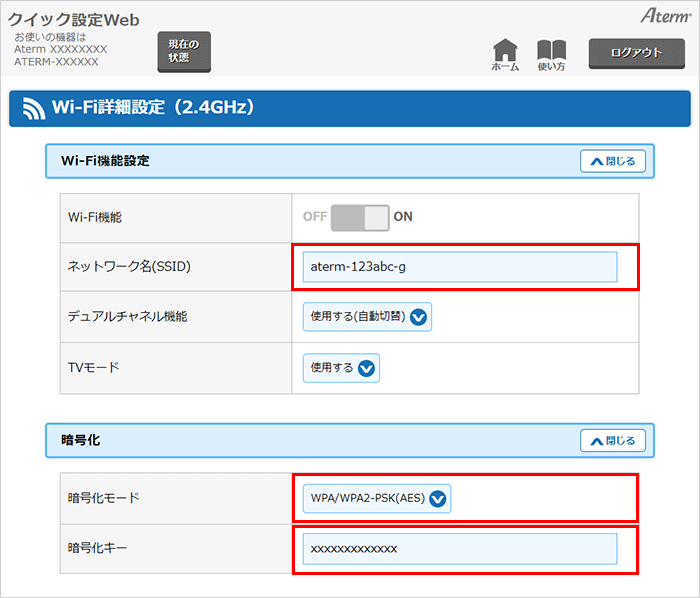Click the ON label beside Wi-Fi switch
This screenshot has height=598, width=700.
click(x=403, y=217)
